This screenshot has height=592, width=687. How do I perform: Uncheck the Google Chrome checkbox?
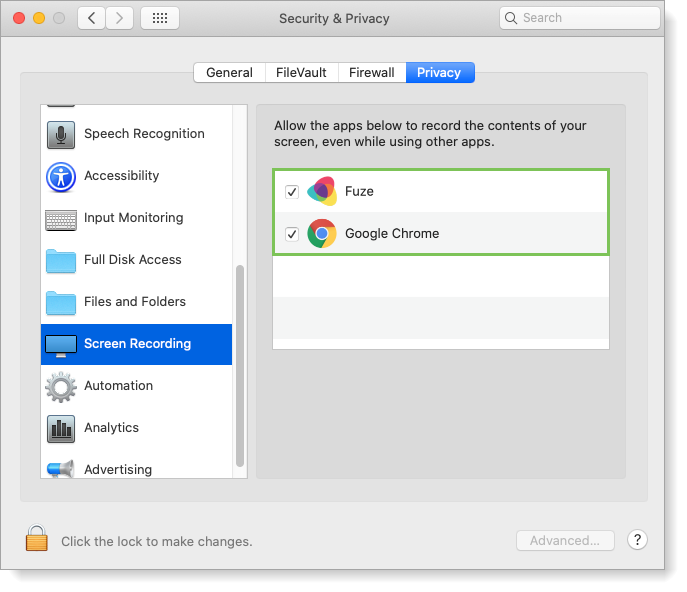tap(292, 234)
